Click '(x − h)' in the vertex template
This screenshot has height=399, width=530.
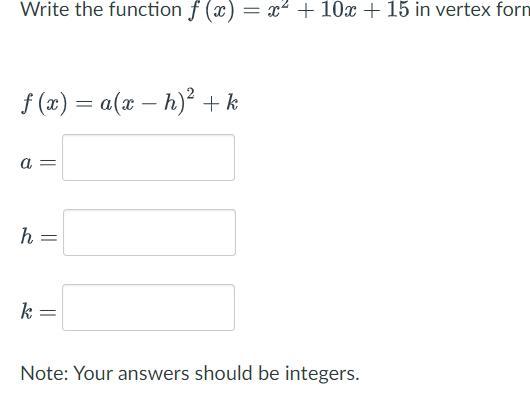(x=150, y=103)
